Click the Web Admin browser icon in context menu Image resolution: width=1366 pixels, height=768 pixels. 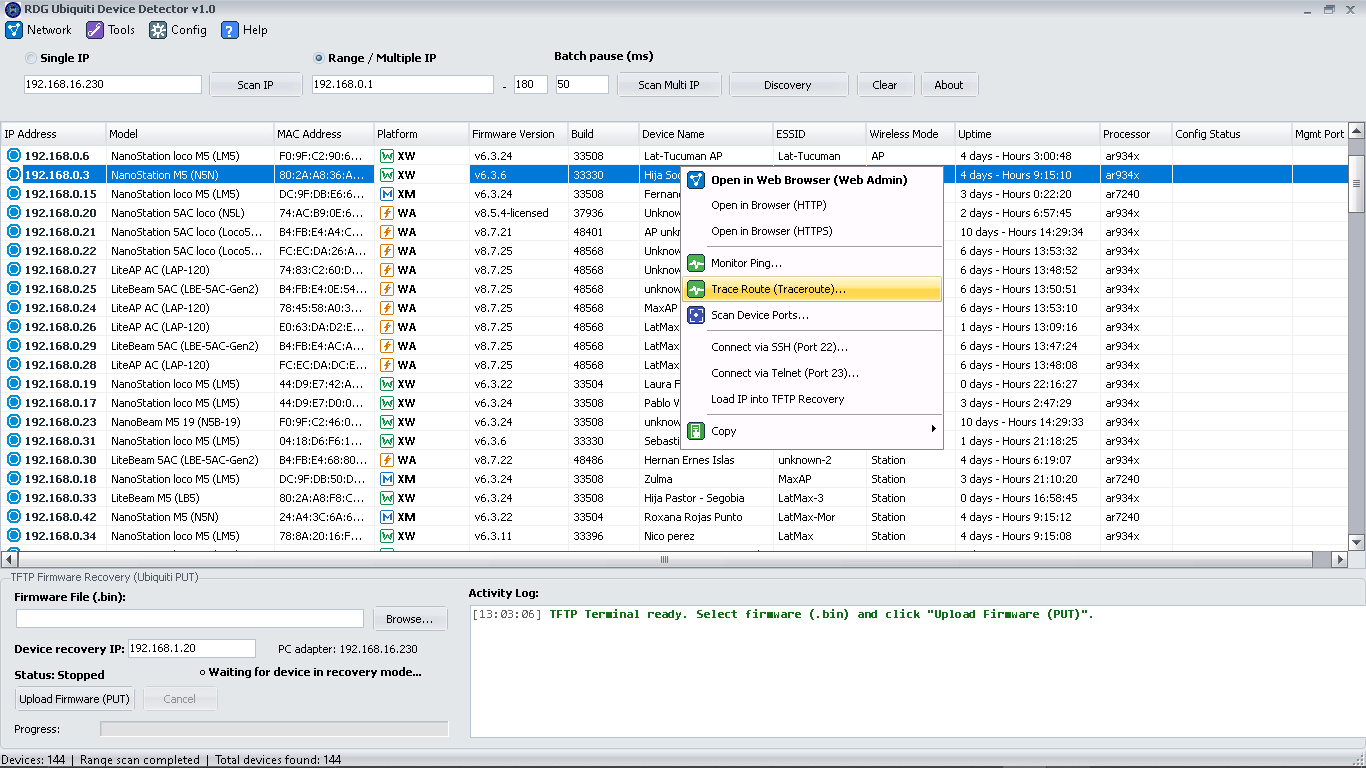pos(696,180)
